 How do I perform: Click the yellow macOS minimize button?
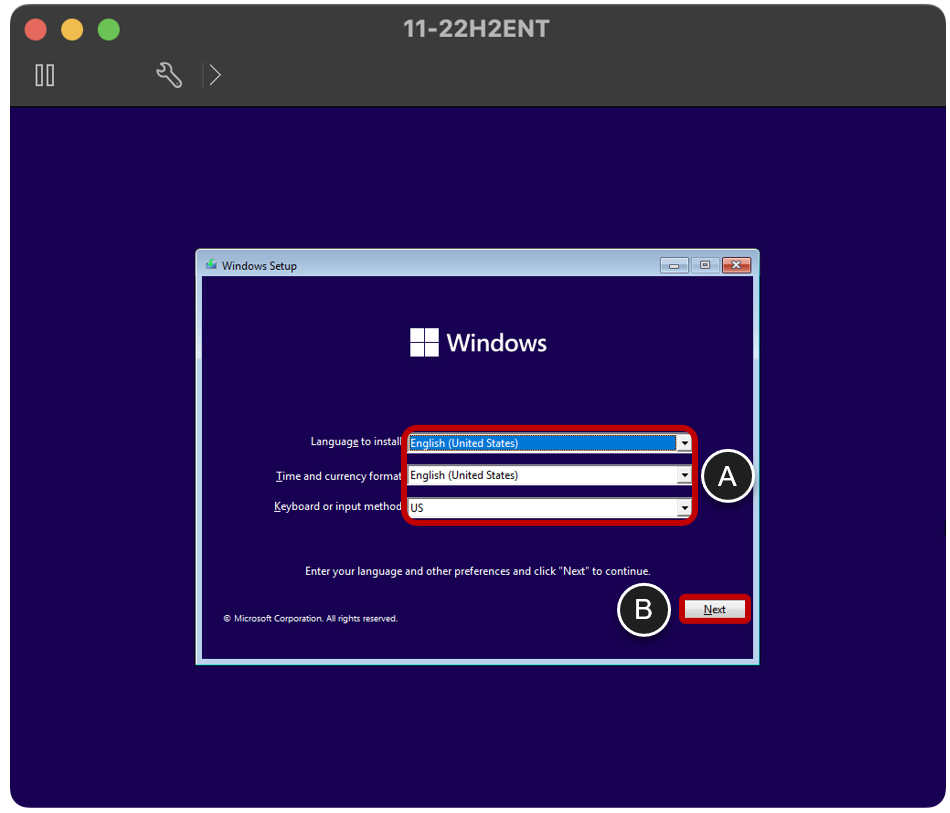coord(72,30)
